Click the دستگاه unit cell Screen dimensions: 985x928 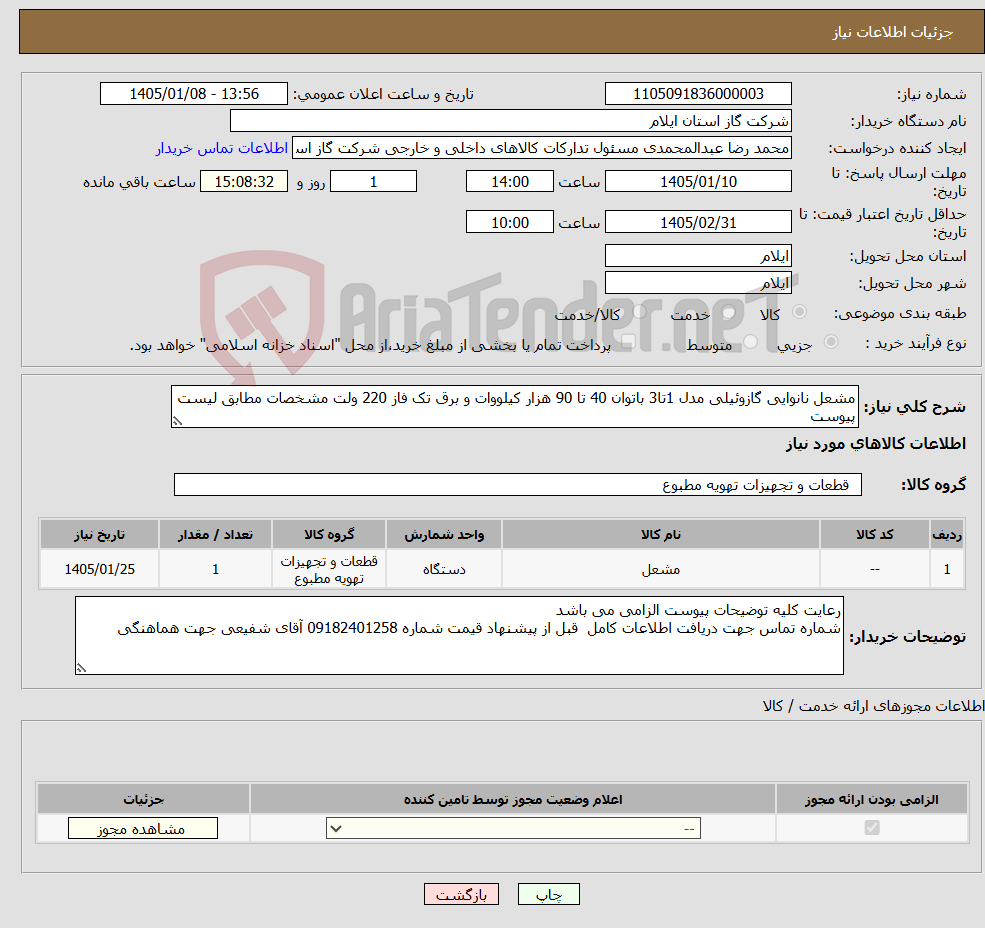tap(444, 569)
